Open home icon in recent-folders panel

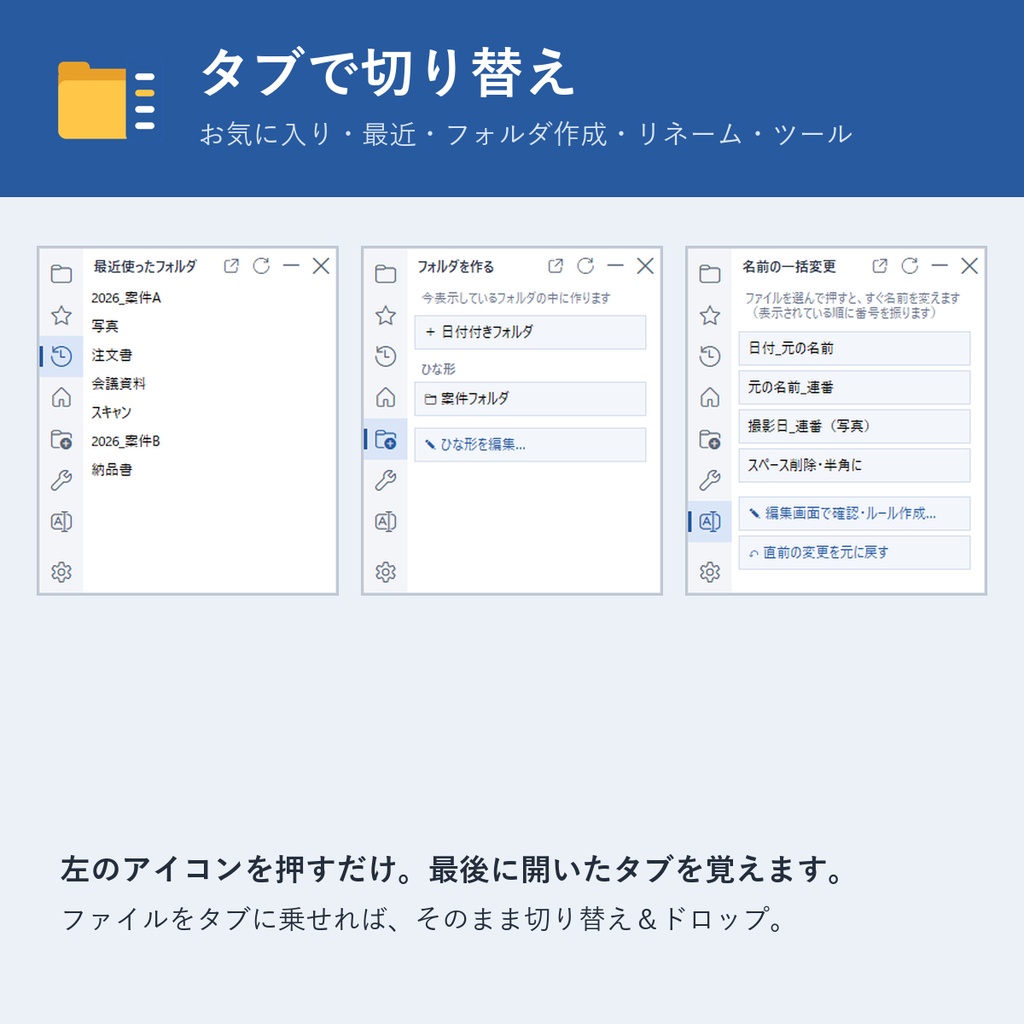point(61,397)
